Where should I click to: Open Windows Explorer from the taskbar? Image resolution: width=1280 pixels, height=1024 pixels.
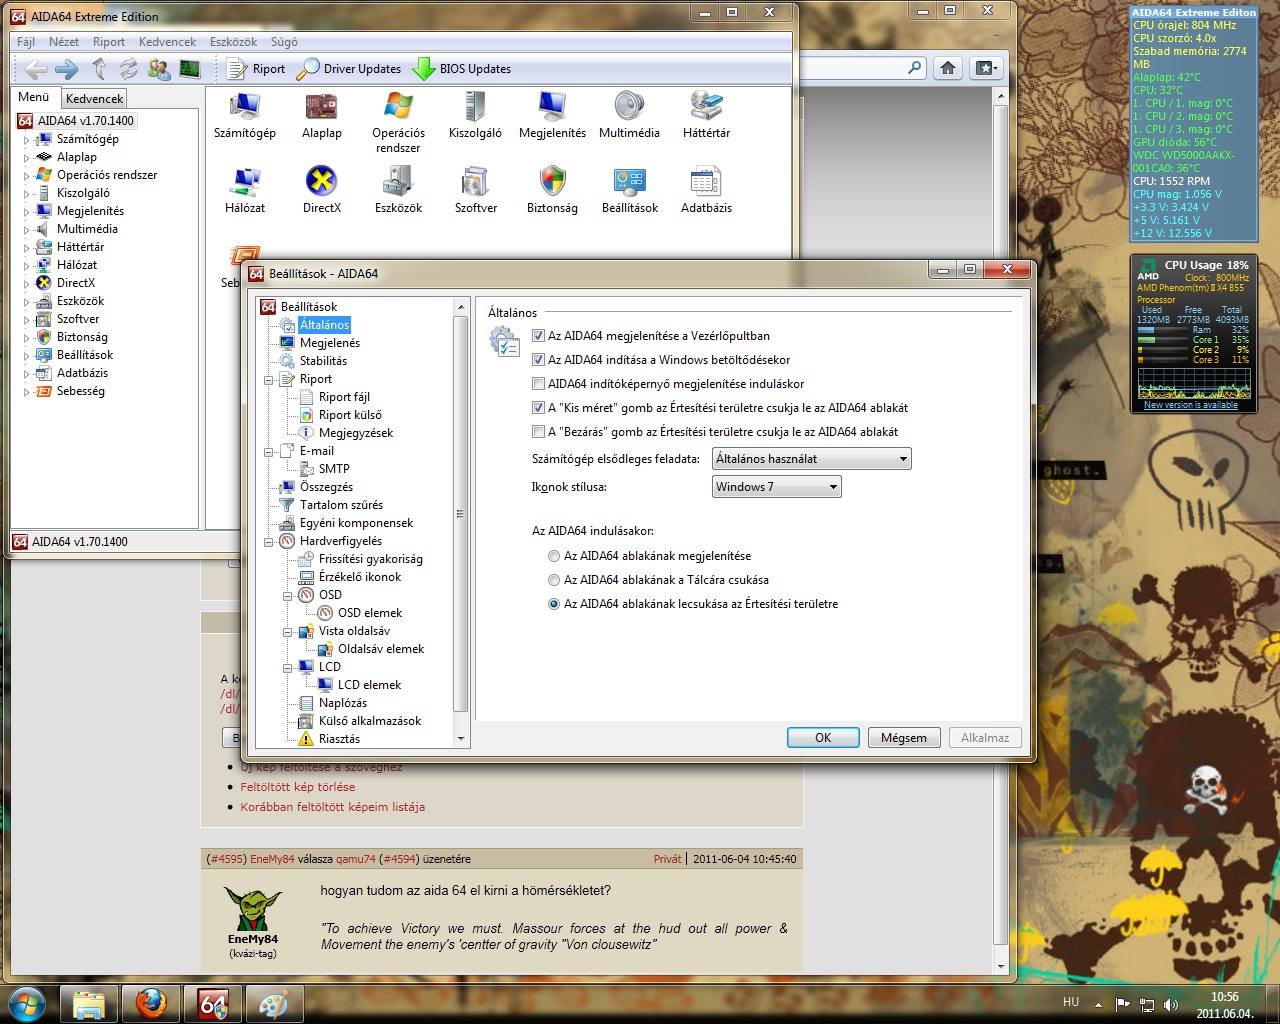click(89, 1003)
